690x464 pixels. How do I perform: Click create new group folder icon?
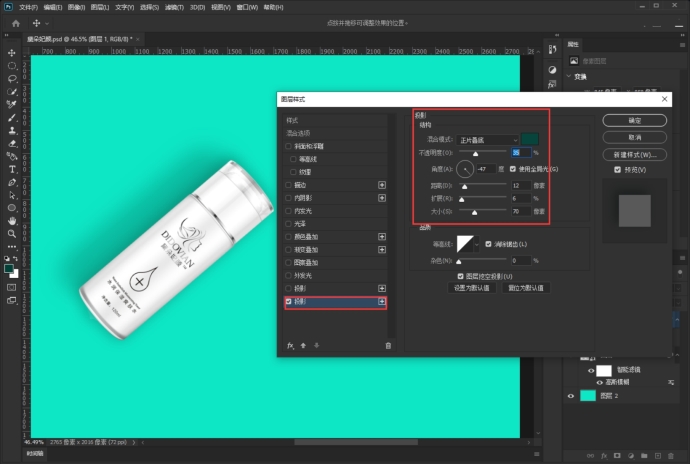(644, 456)
